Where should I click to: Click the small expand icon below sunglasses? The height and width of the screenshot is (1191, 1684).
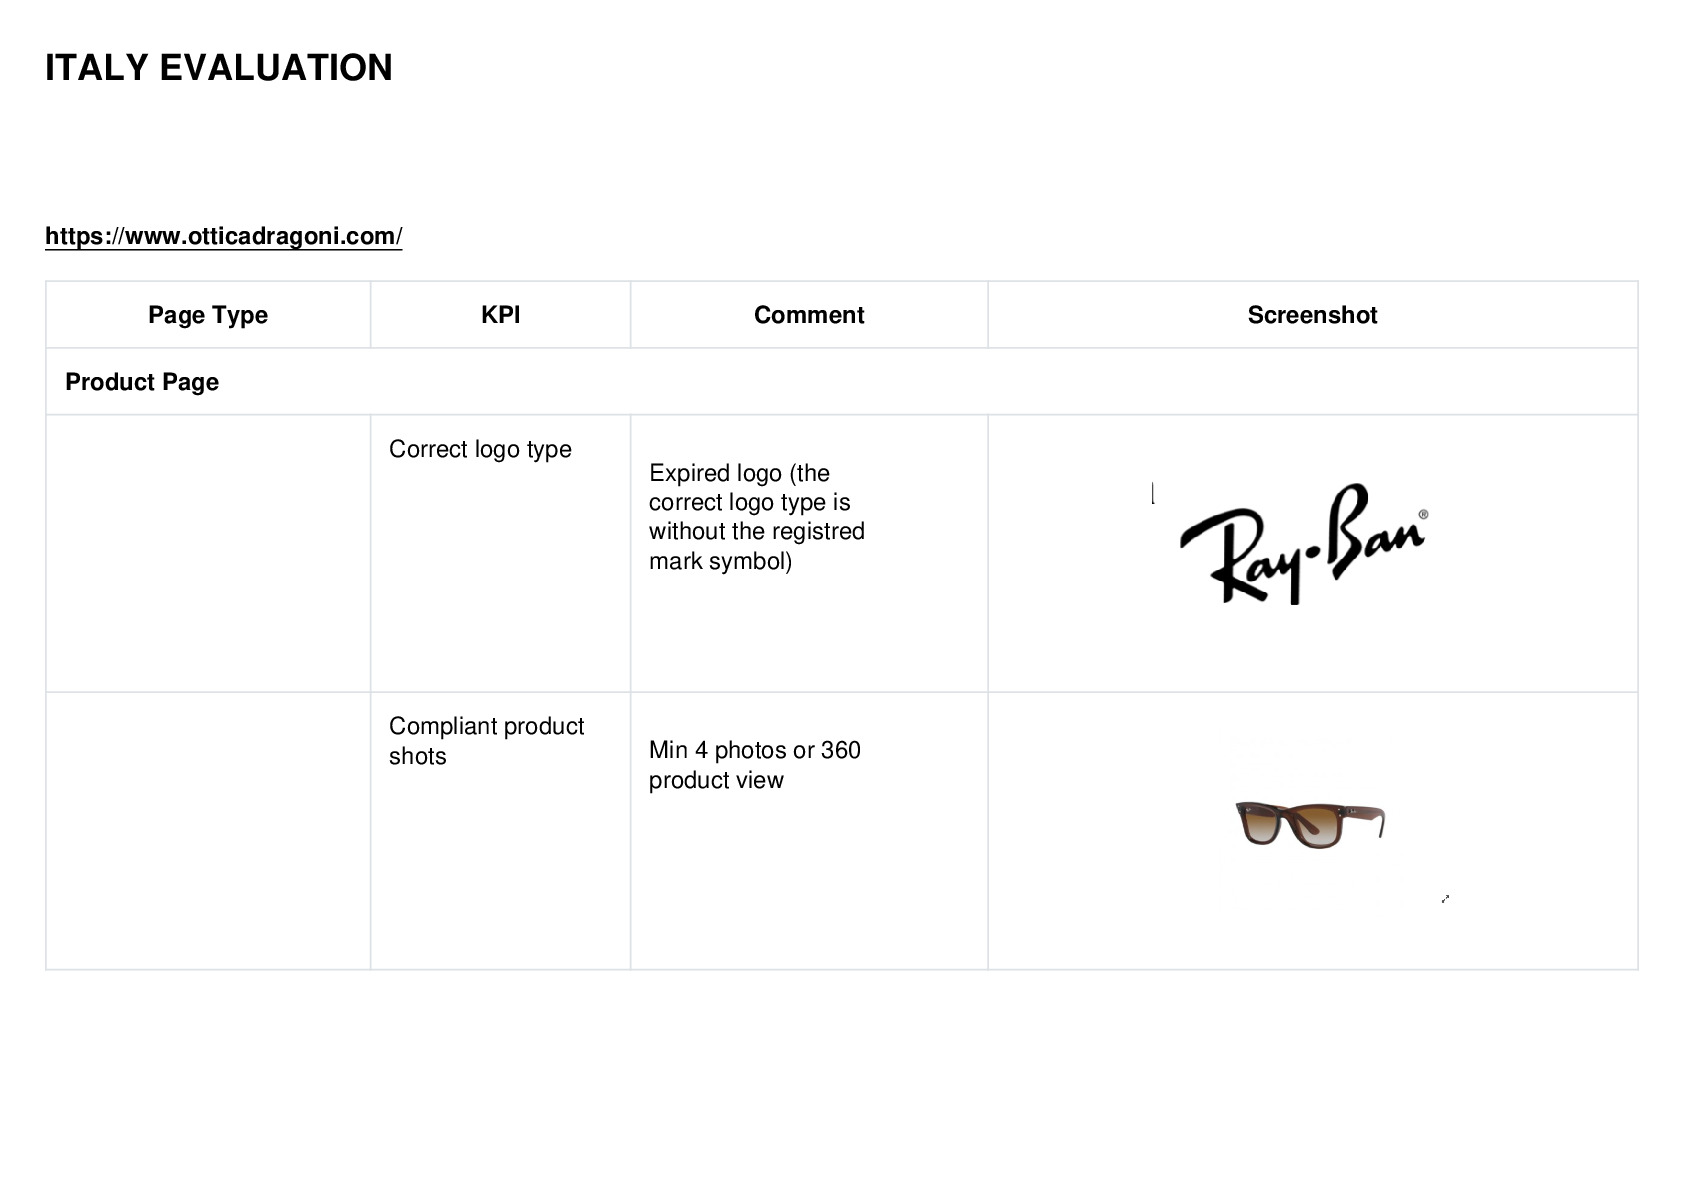click(x=1445, y=899)
